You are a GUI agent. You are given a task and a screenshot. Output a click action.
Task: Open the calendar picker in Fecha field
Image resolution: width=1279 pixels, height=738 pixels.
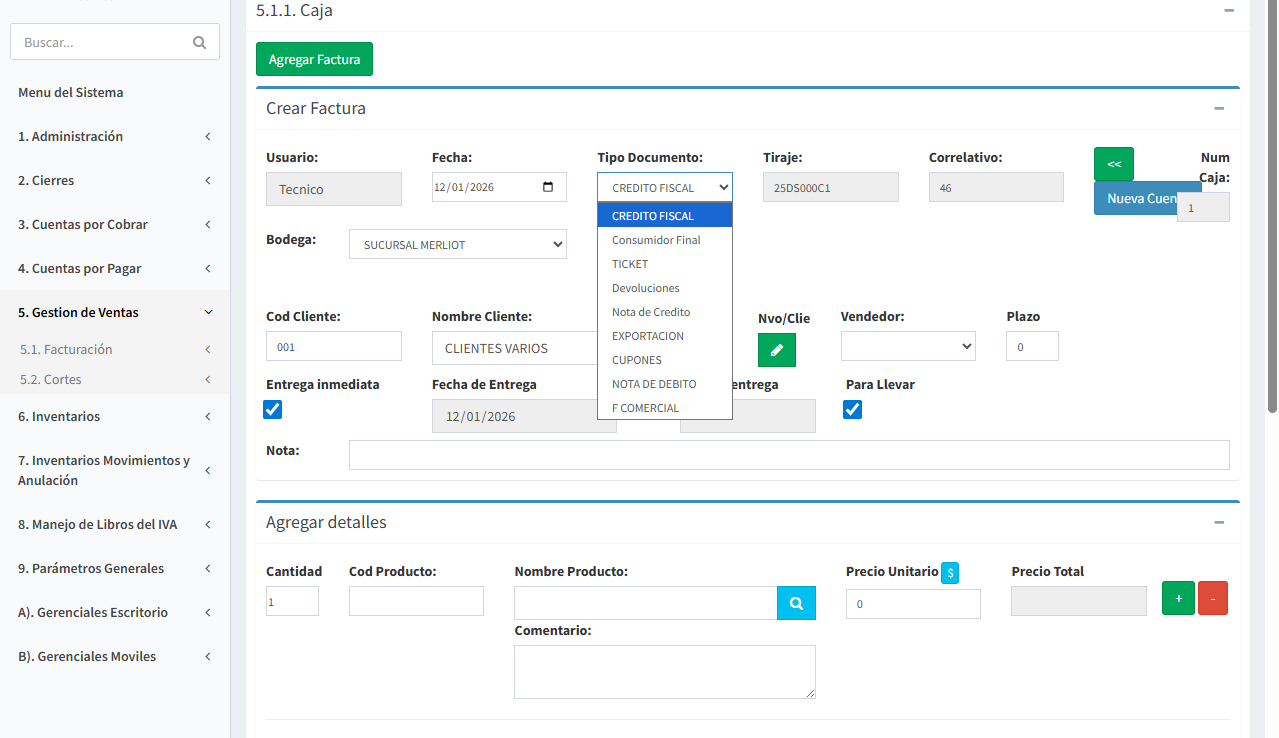coord(547,187)
